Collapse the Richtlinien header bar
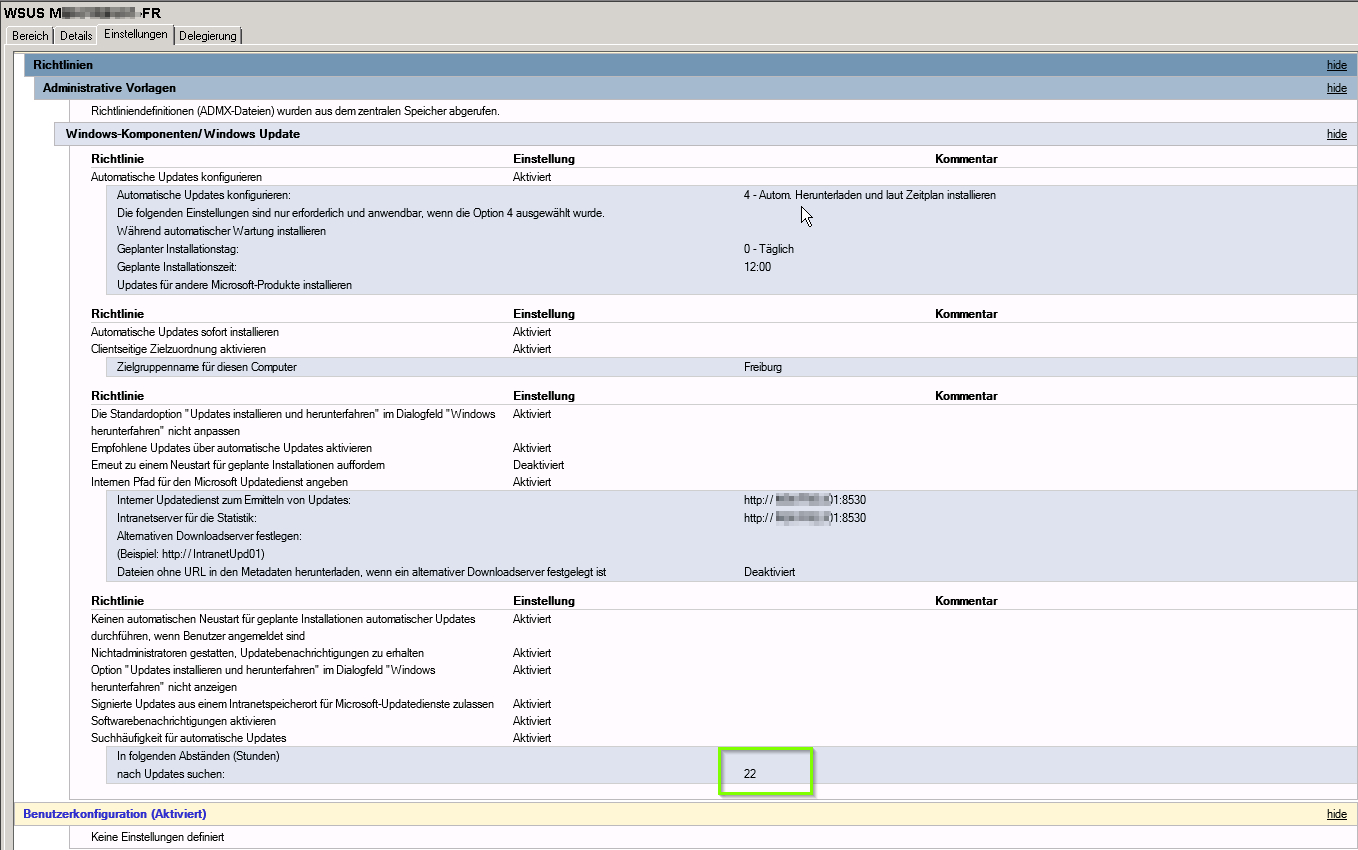The width and height of the screenshot is (1358, 850). coord(689,65)
